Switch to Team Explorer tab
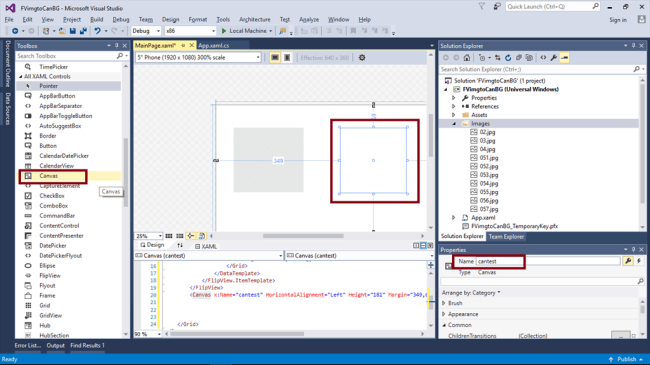650x365 pixels. pos(506,237)
